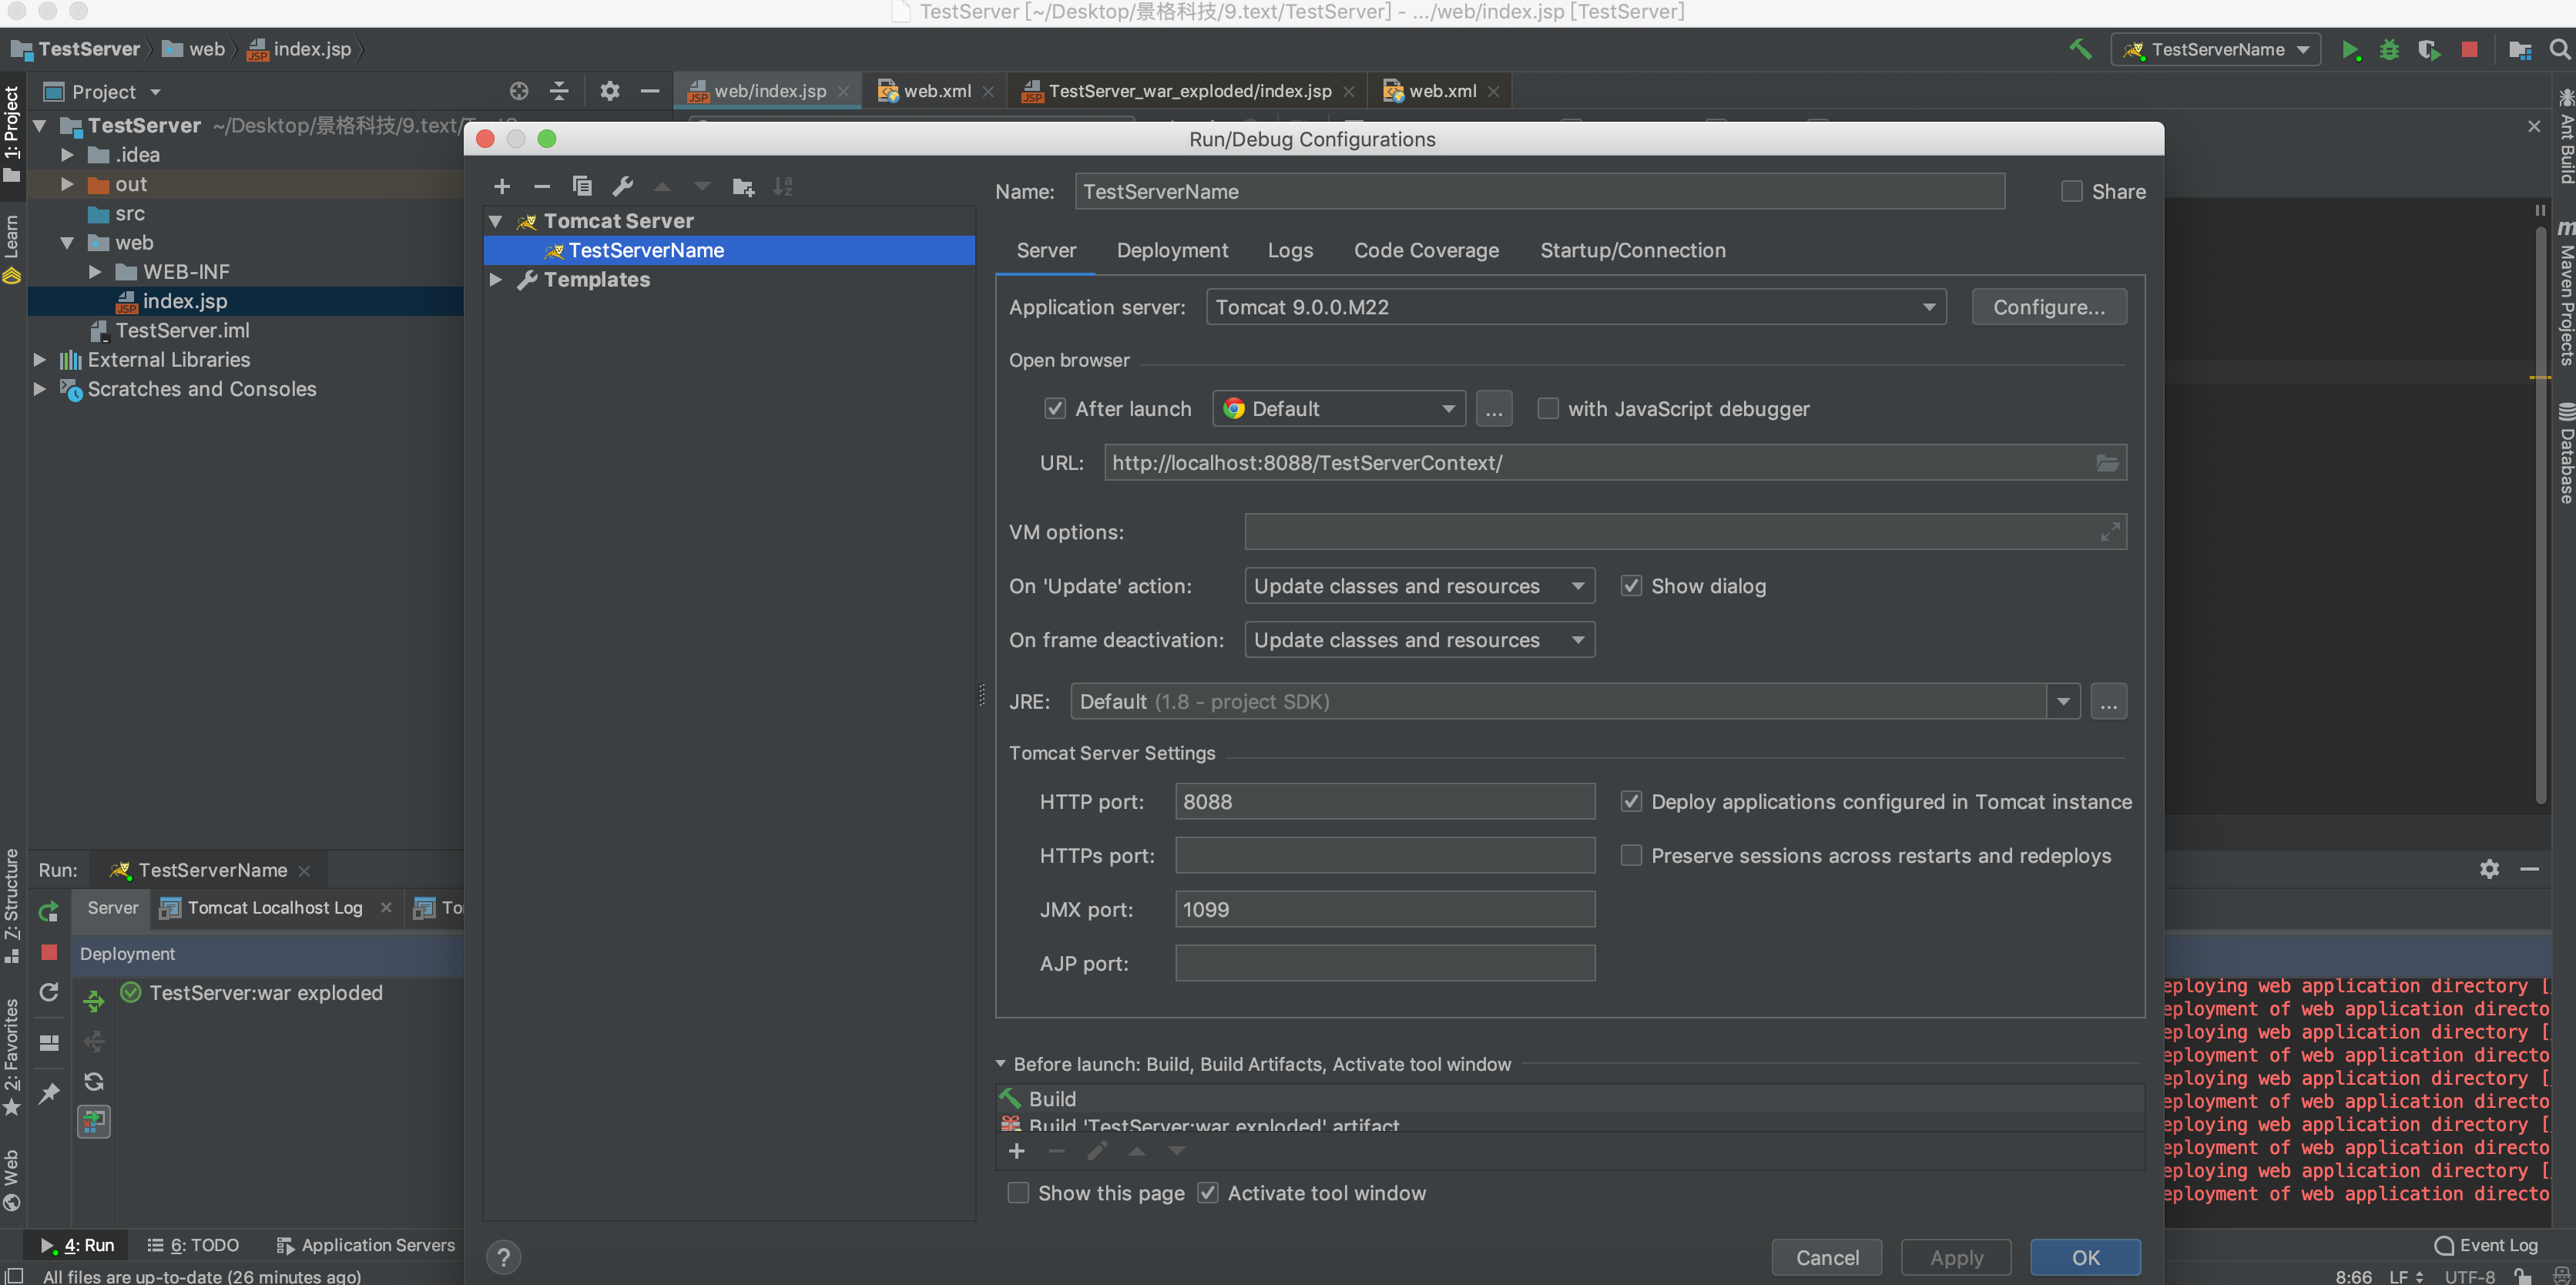Add new run configuration with plus icon
Screen dimensions: 2576x1285
coord(502,187)
